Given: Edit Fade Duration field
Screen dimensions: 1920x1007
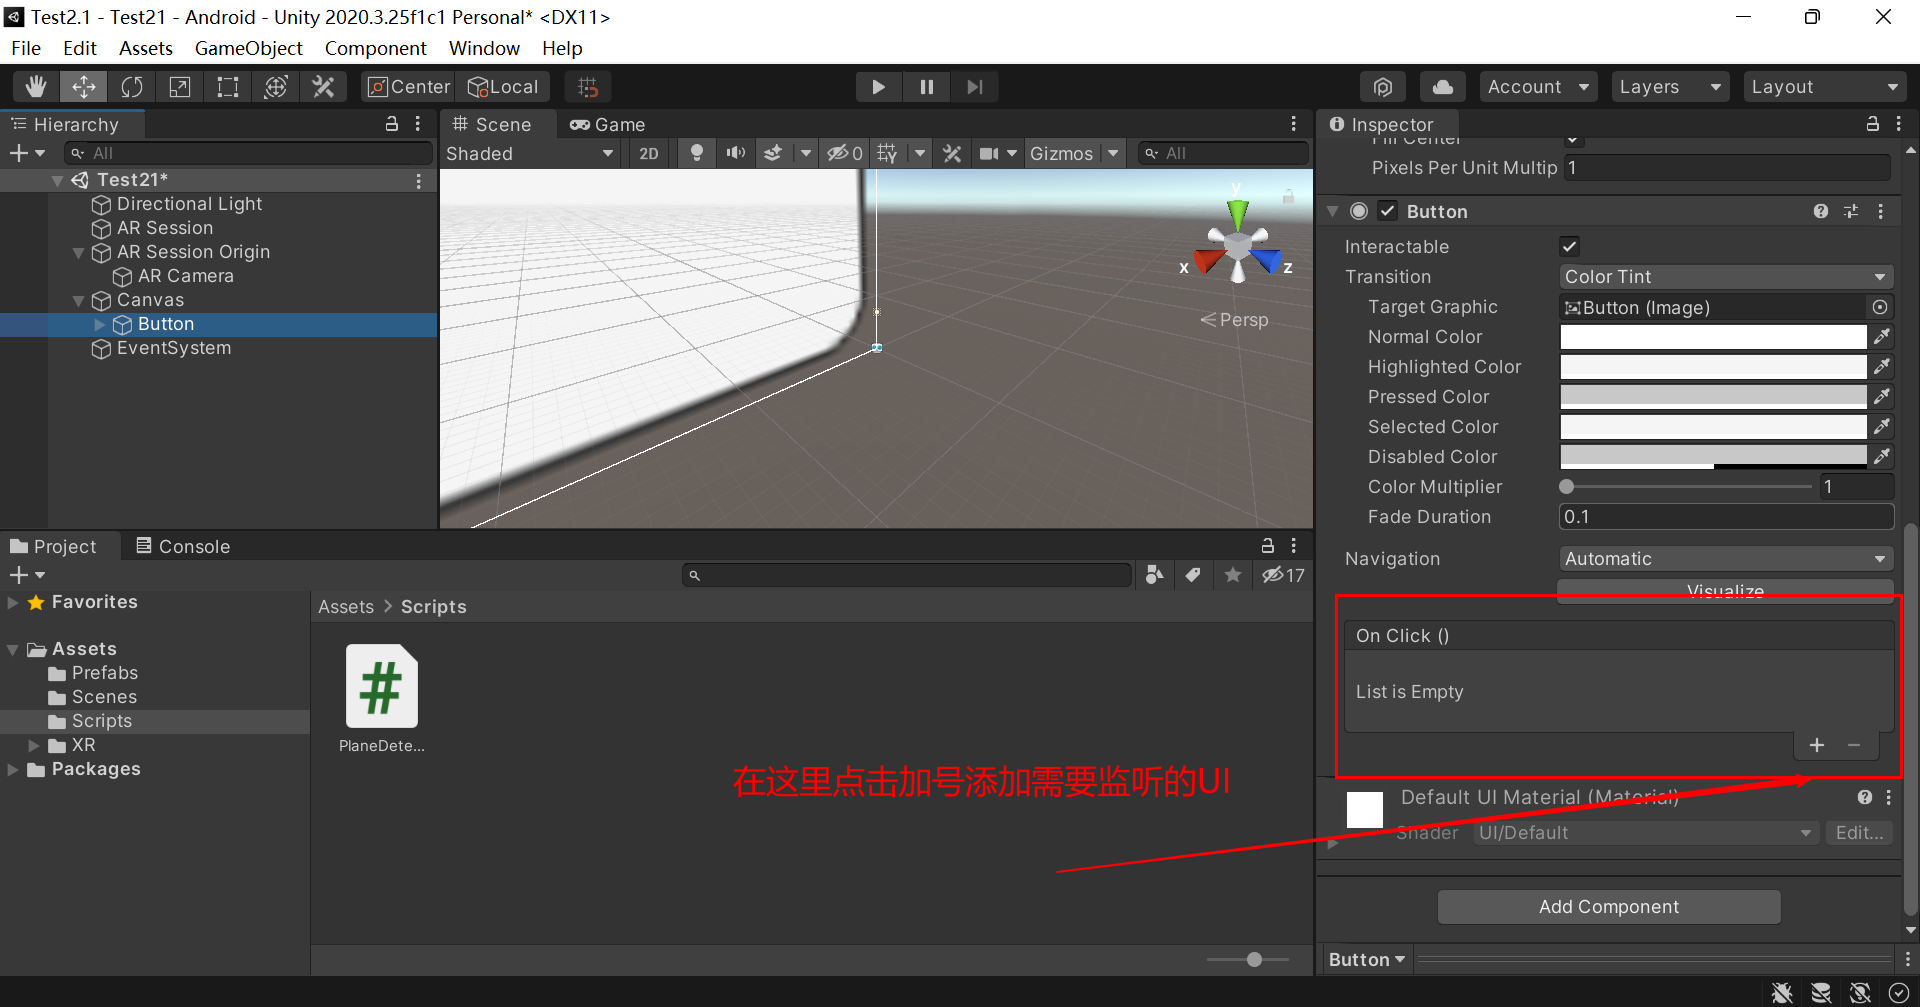Looking at the screenshot, I should click(x=1726, y=517).
